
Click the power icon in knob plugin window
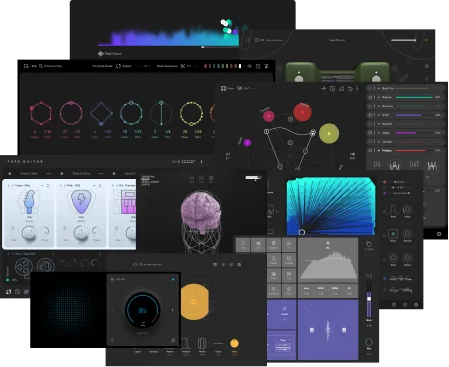tap(173, 340)
